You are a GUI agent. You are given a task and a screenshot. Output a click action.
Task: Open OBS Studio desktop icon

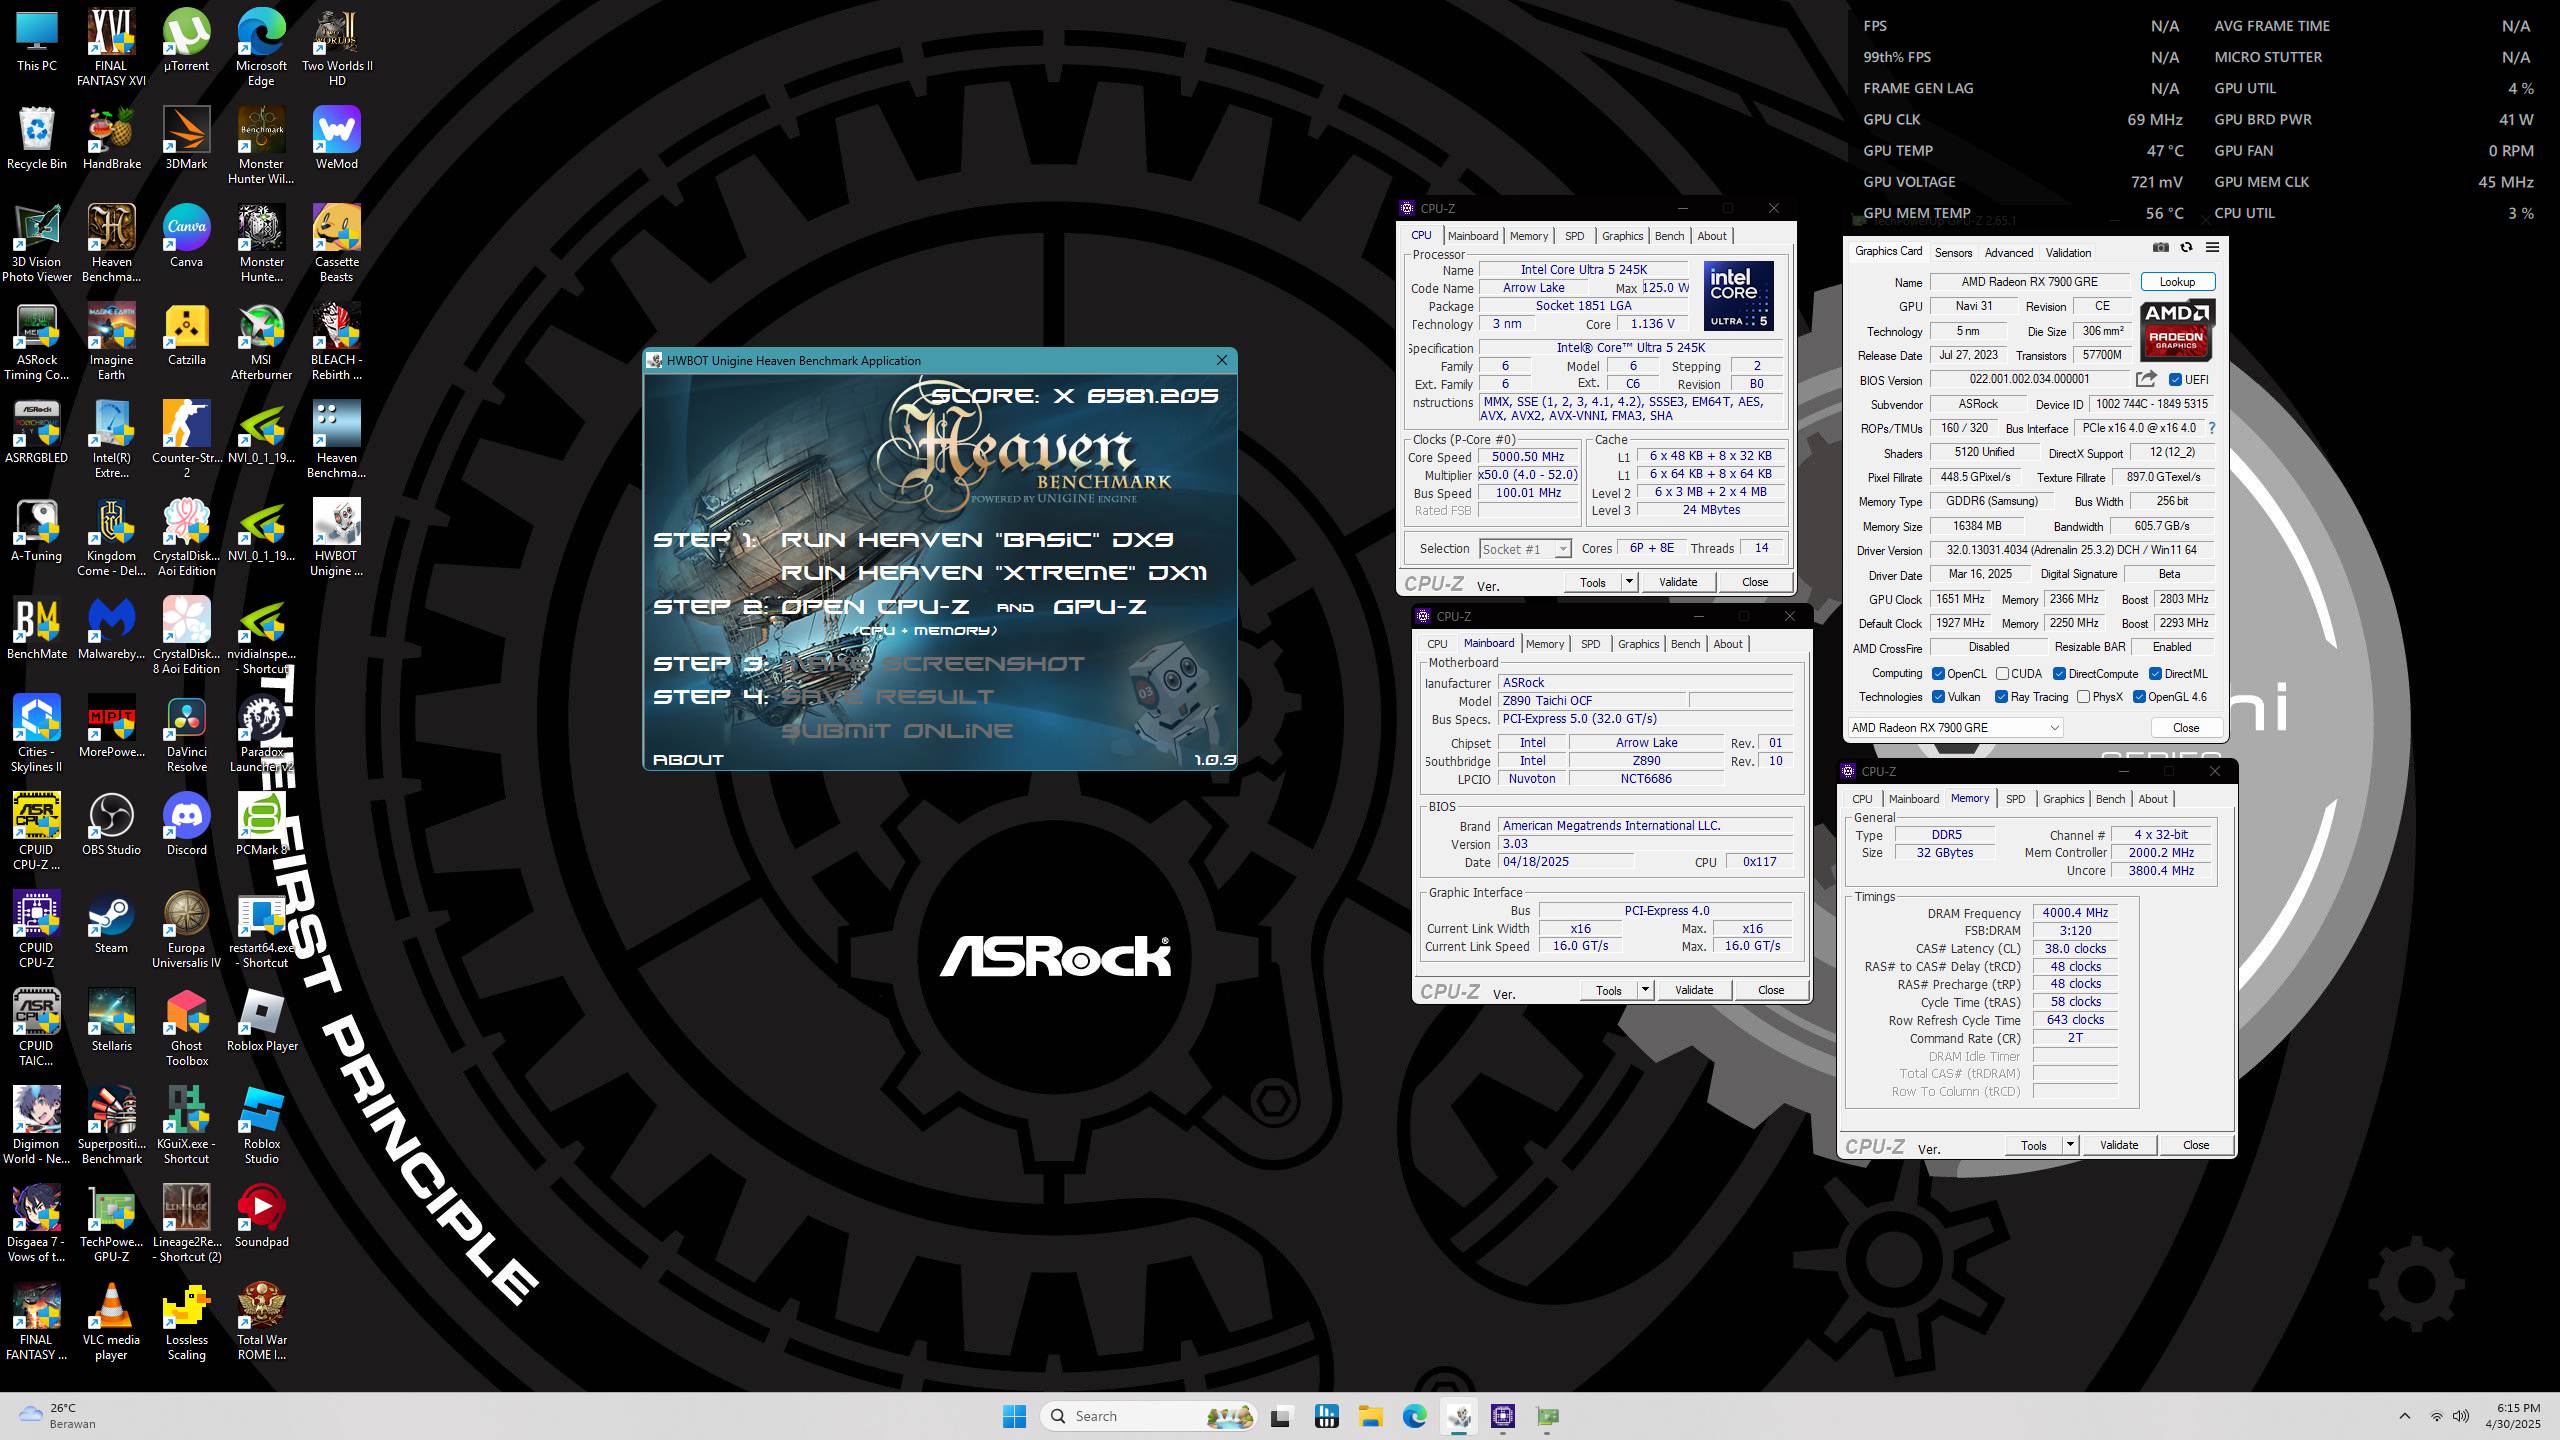[x=111, y=825]
